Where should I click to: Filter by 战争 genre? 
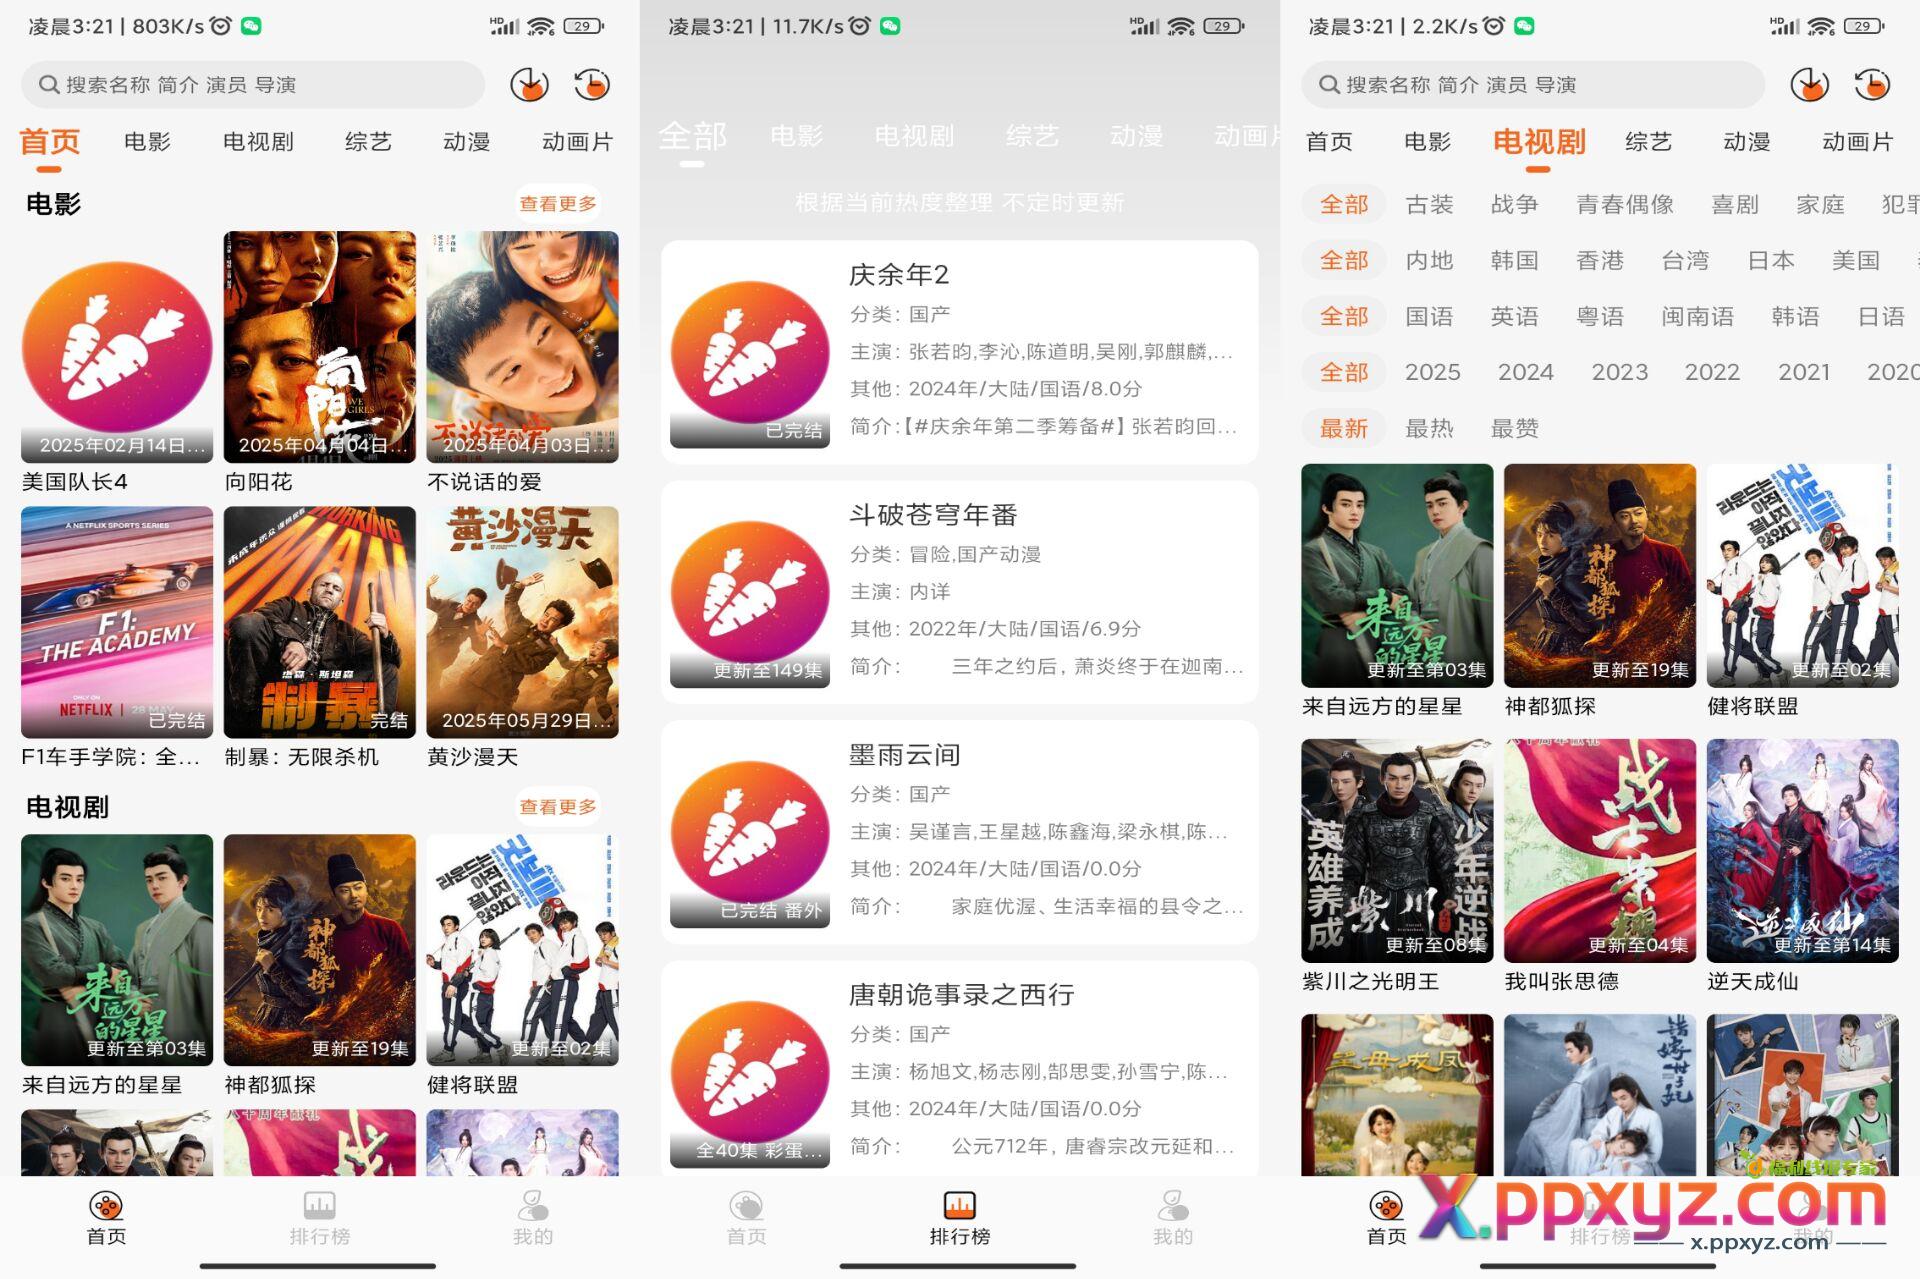pyautogui.click(x=1514, y=205)
